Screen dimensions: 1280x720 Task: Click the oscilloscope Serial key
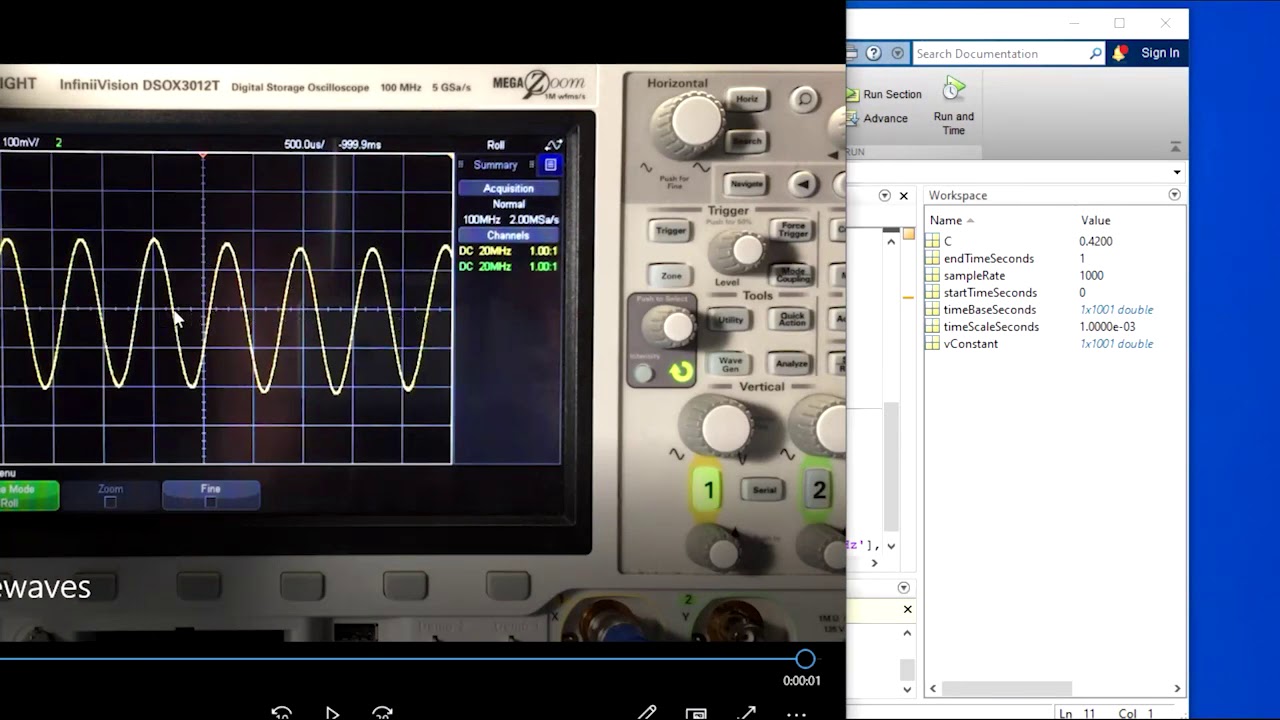[765, 490]
